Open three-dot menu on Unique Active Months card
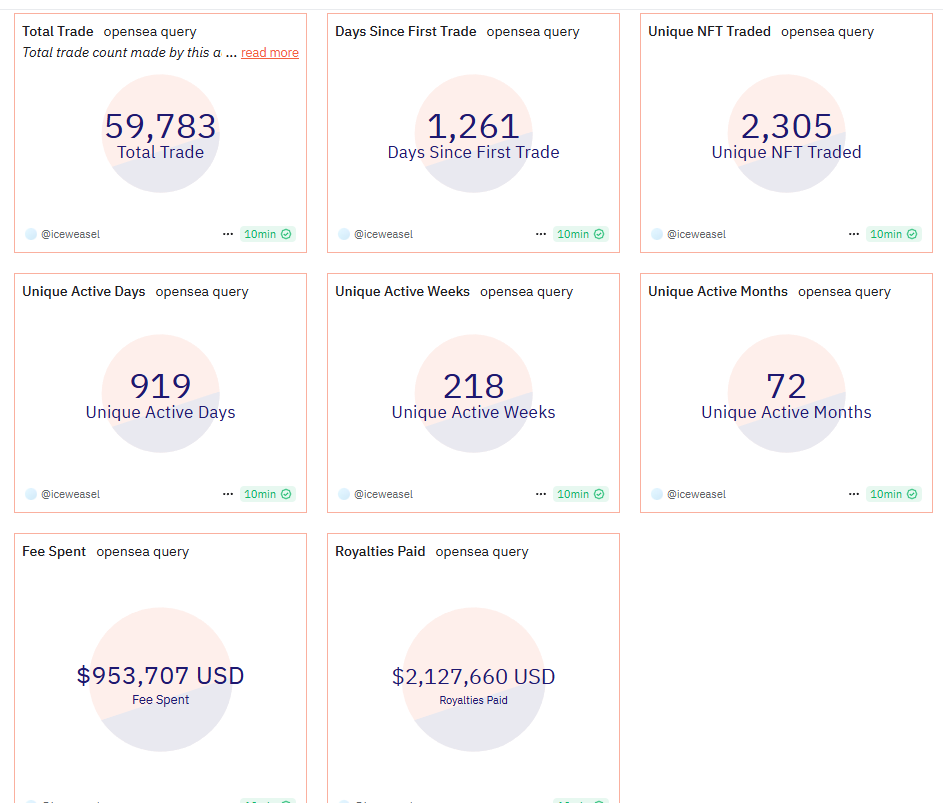This screenshot has width=943, height=803. pyautogui.click(x=854, y=494)
